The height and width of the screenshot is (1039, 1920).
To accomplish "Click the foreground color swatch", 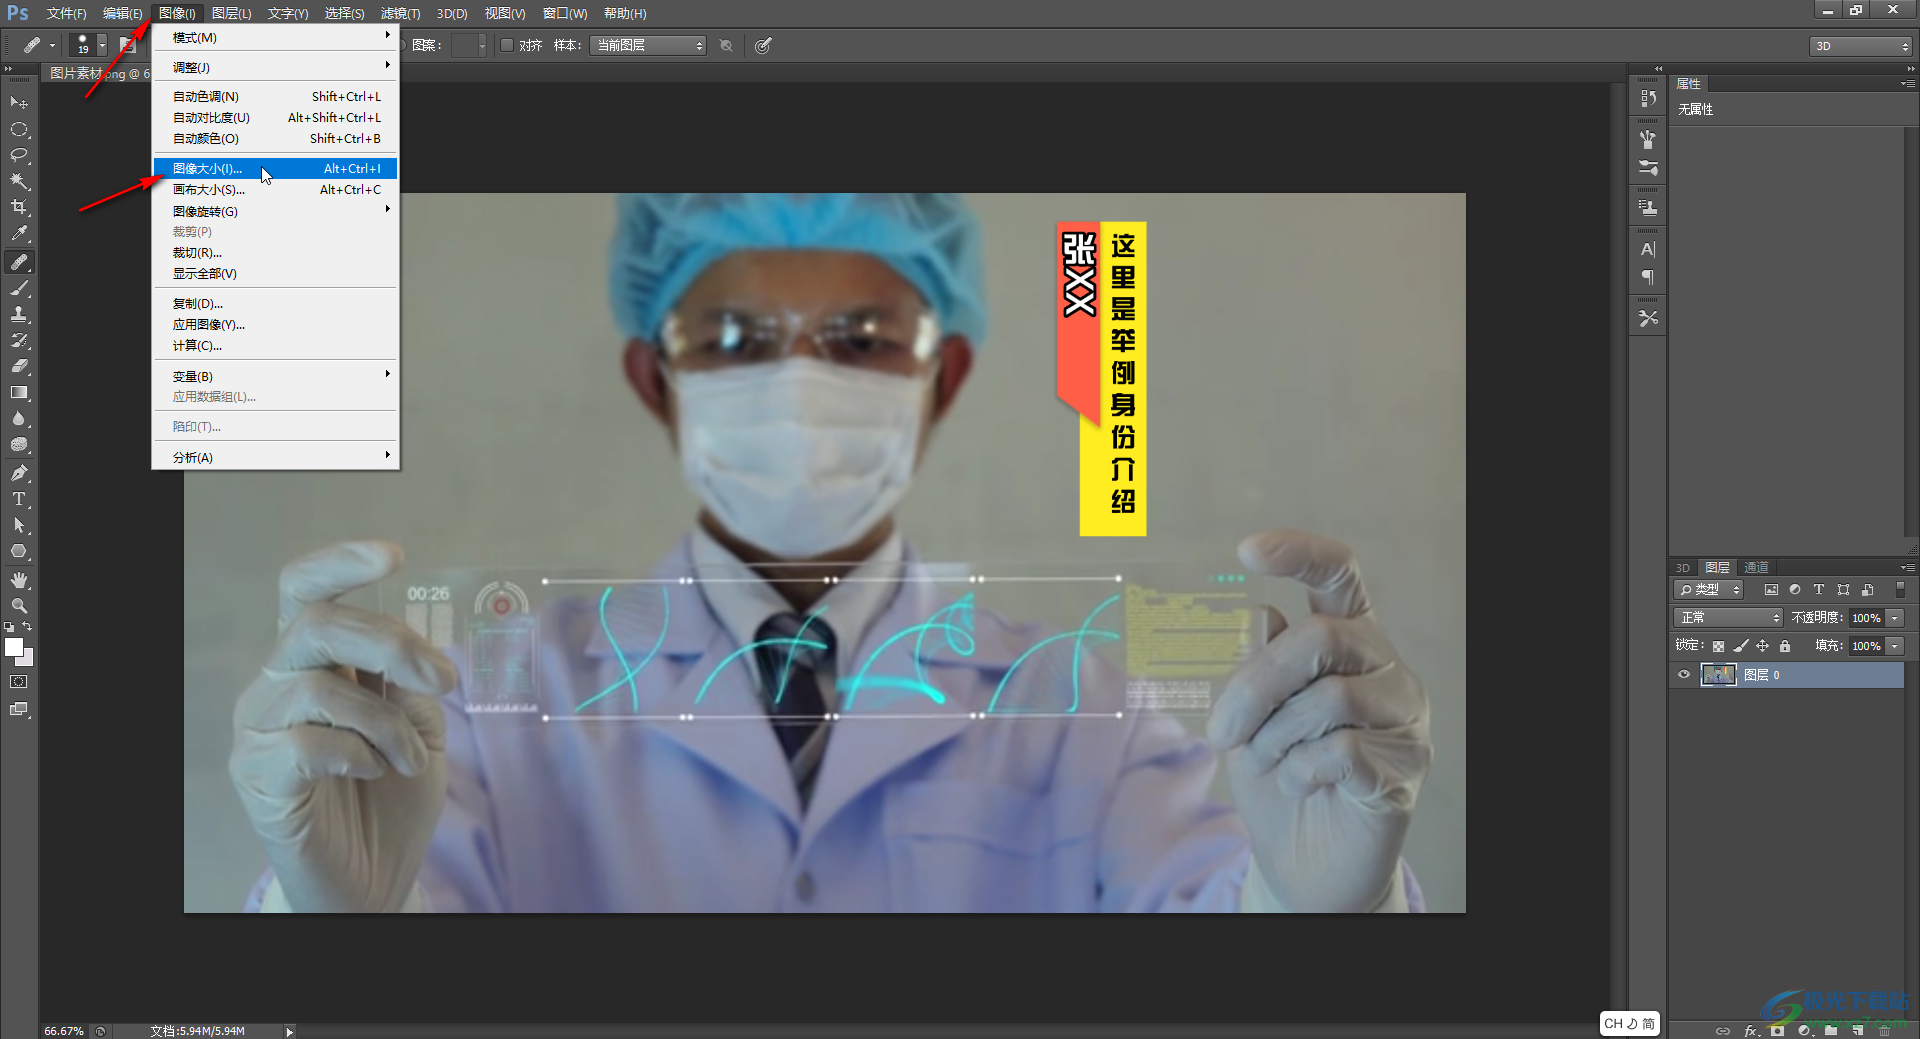I will point(14,647).
